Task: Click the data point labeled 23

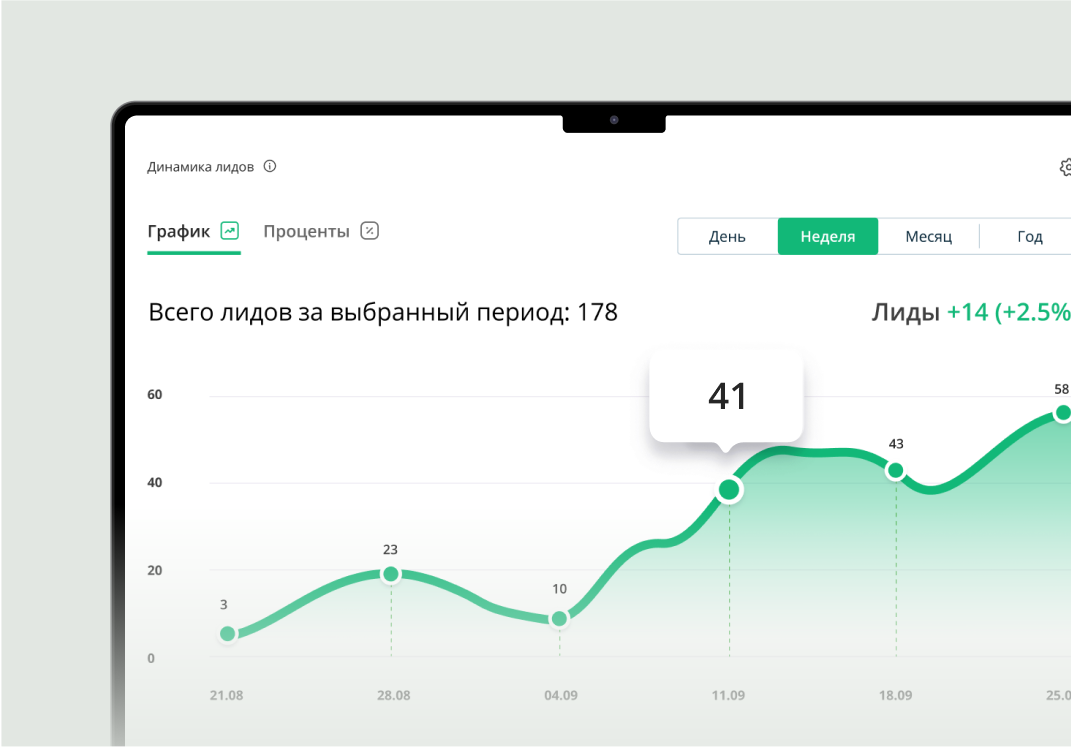Action: pyautogui.click(x=391, y=574)
